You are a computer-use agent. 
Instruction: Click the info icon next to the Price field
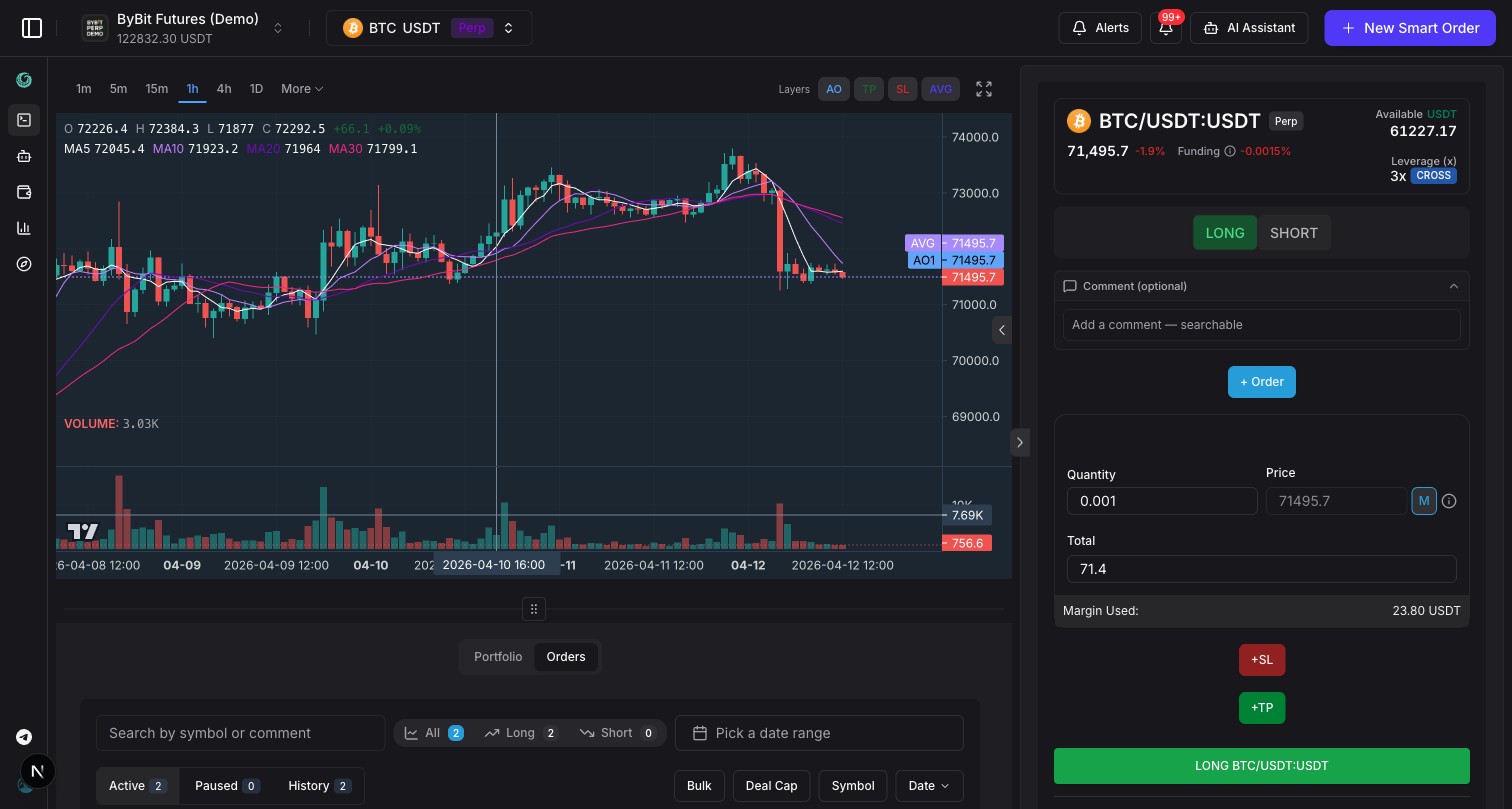1449,501
